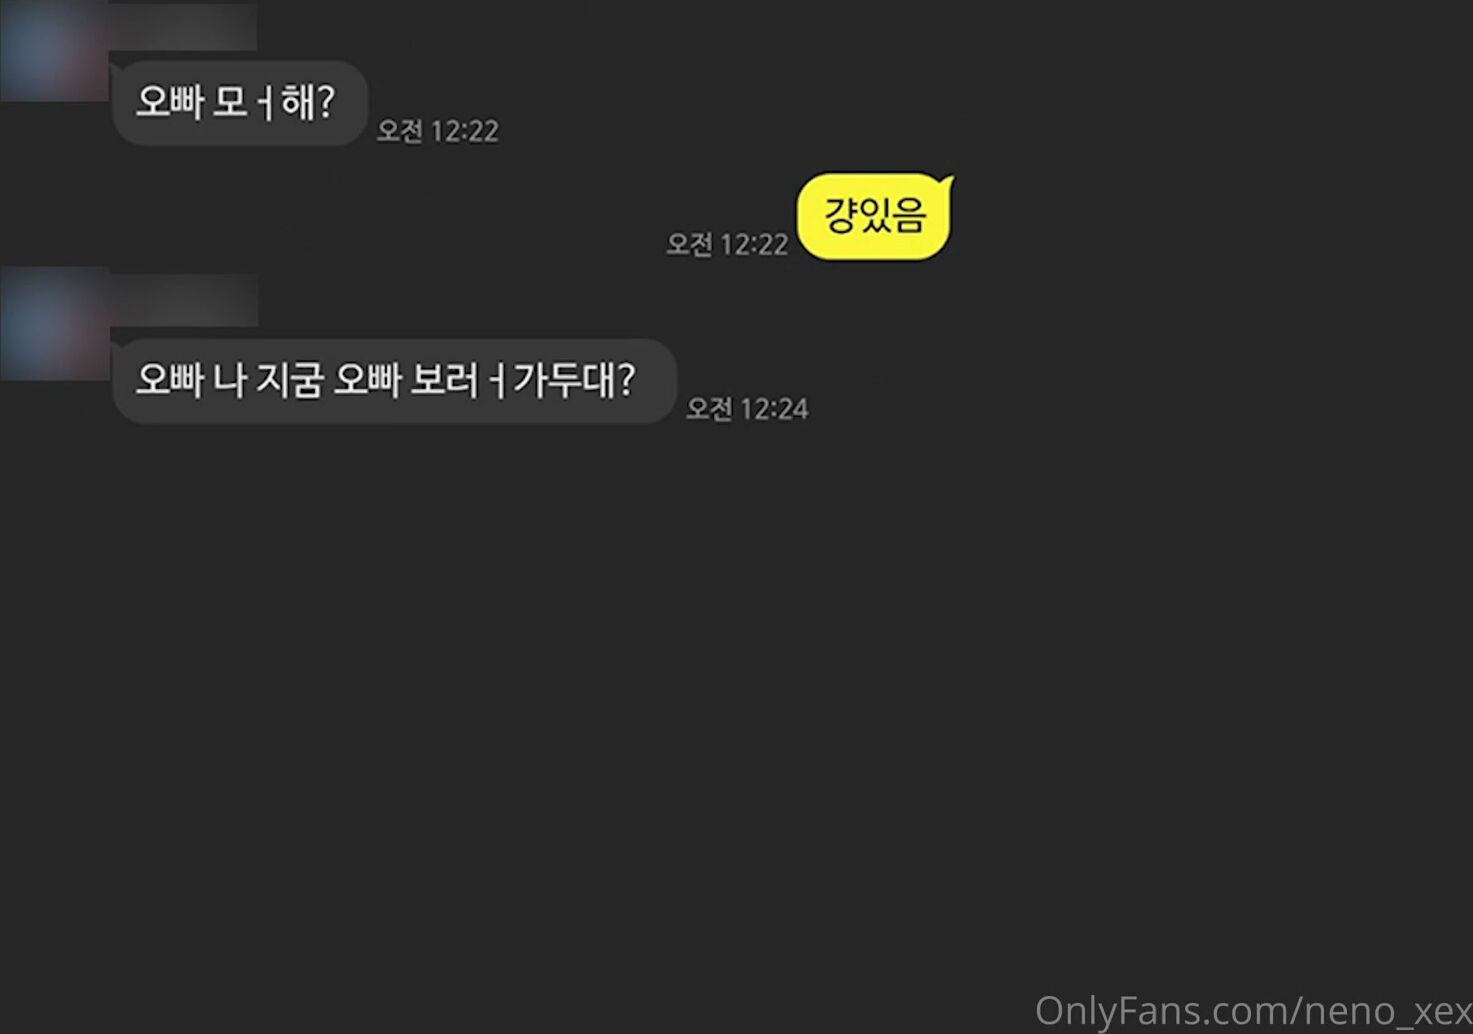1473x1034 pixels.
Task: Click the '있음' characters in the yellow bubble
Action: click(x=893, y=215)
